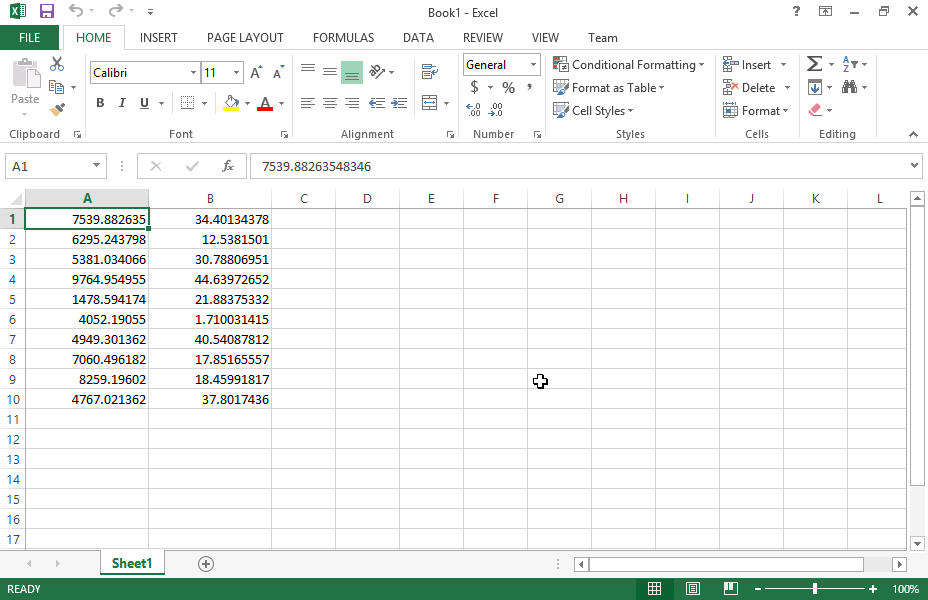
Task: Expand the General number format dropdown
Action: pos(533,65)
